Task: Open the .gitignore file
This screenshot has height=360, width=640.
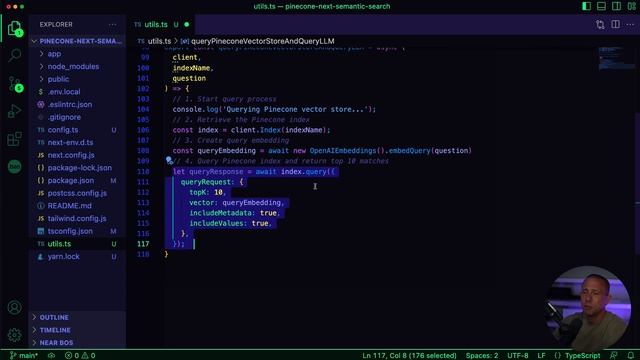Action: 64,117
